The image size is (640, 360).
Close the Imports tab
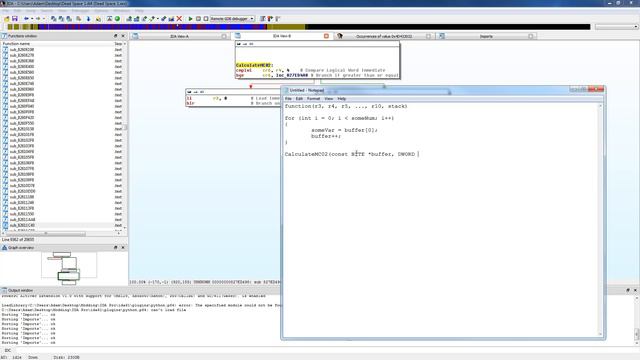(x=531, y=36)
